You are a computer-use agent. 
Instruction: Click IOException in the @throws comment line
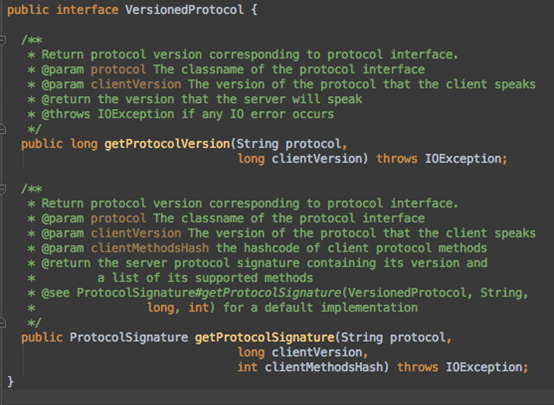tap(136, 114)
